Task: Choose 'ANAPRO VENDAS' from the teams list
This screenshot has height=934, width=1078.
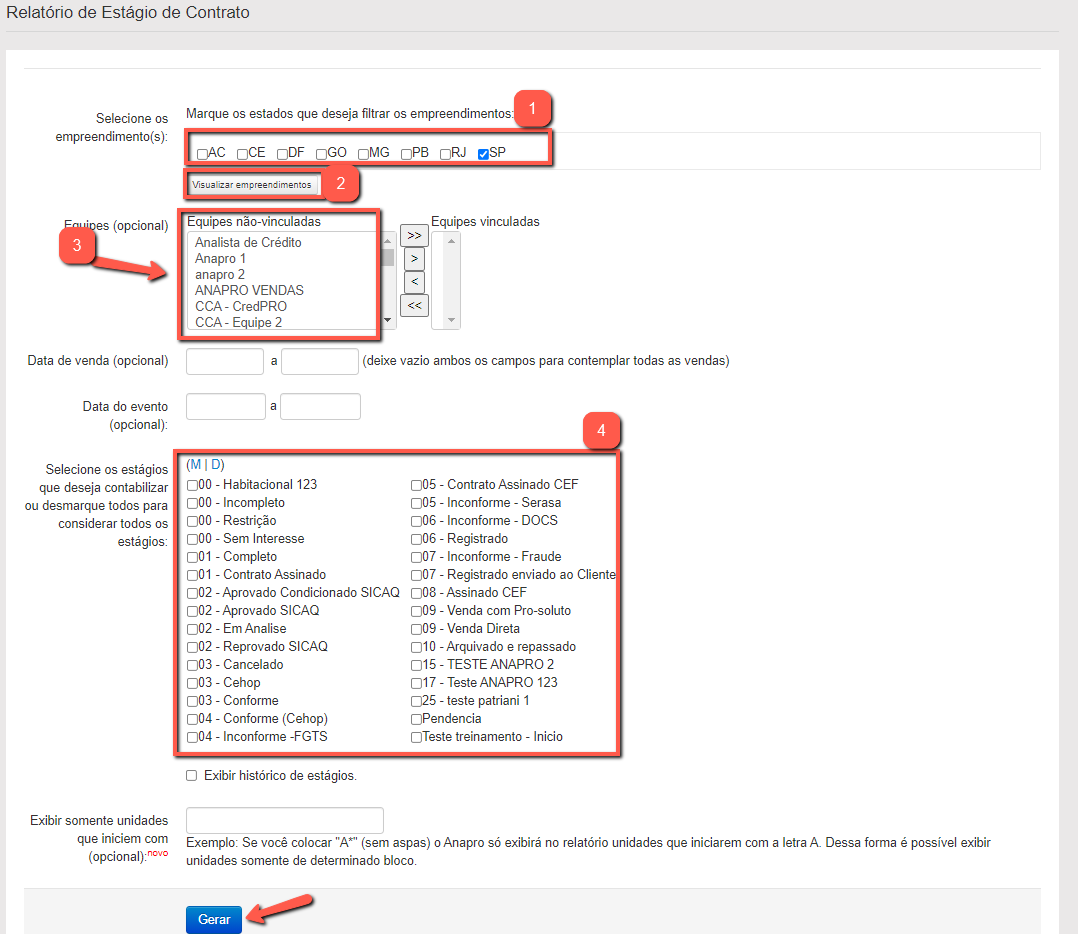Action: [249, 290]
